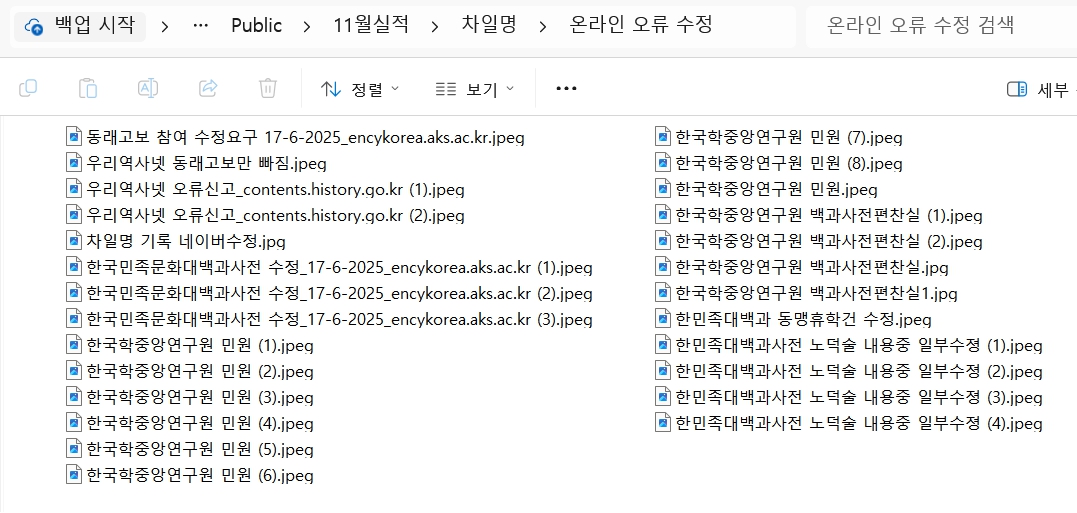
Task: Select 우리역사넷 오류신고_contents.history.go.kr (2).jpeg
Action: point(265,215)
